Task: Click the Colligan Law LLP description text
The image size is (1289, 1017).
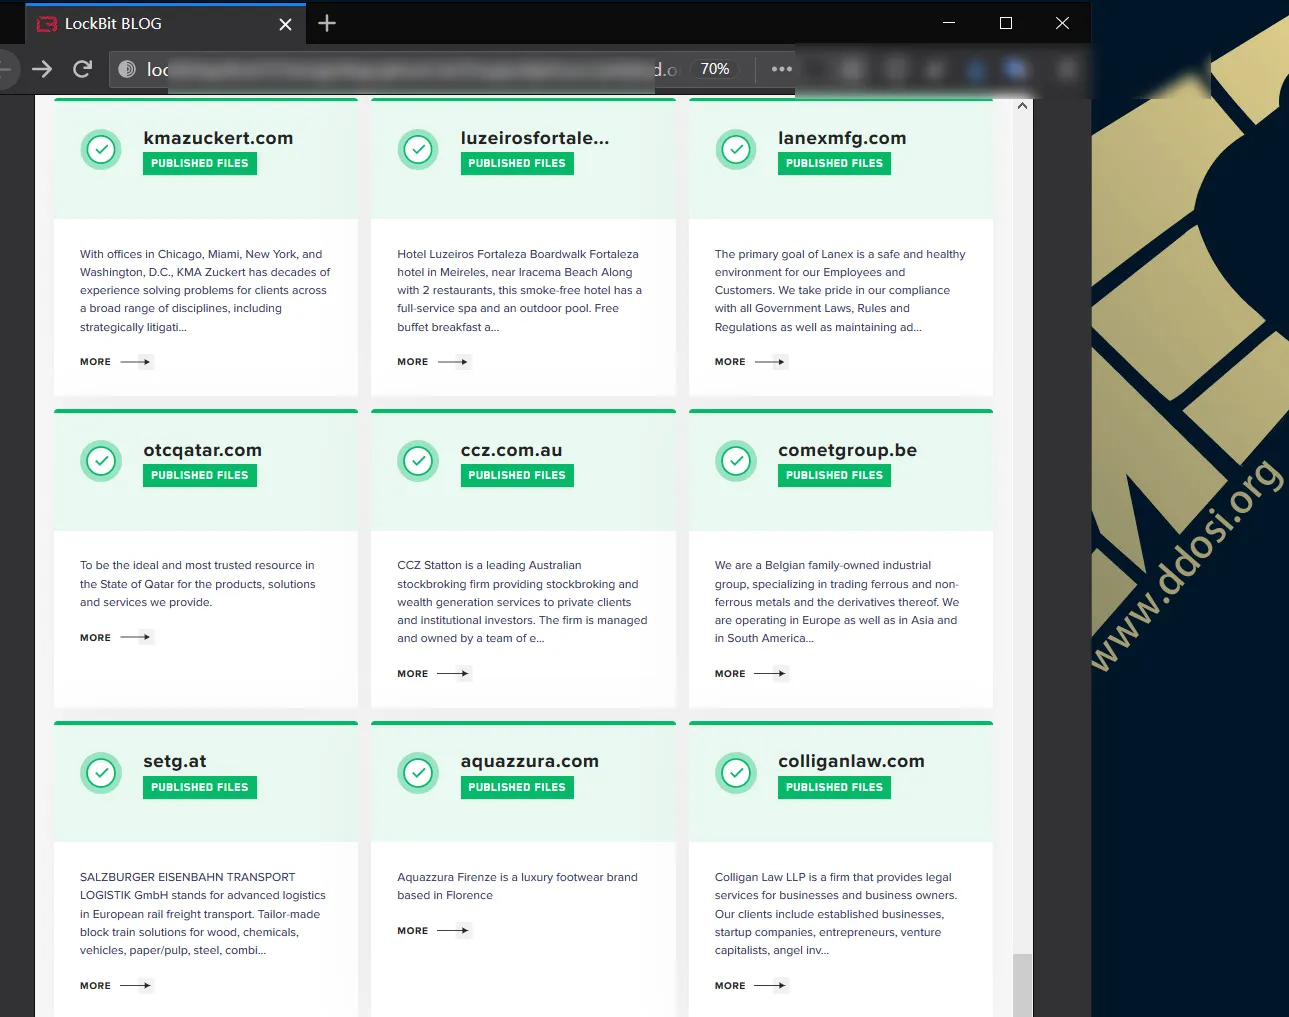Action: point(836,914)
